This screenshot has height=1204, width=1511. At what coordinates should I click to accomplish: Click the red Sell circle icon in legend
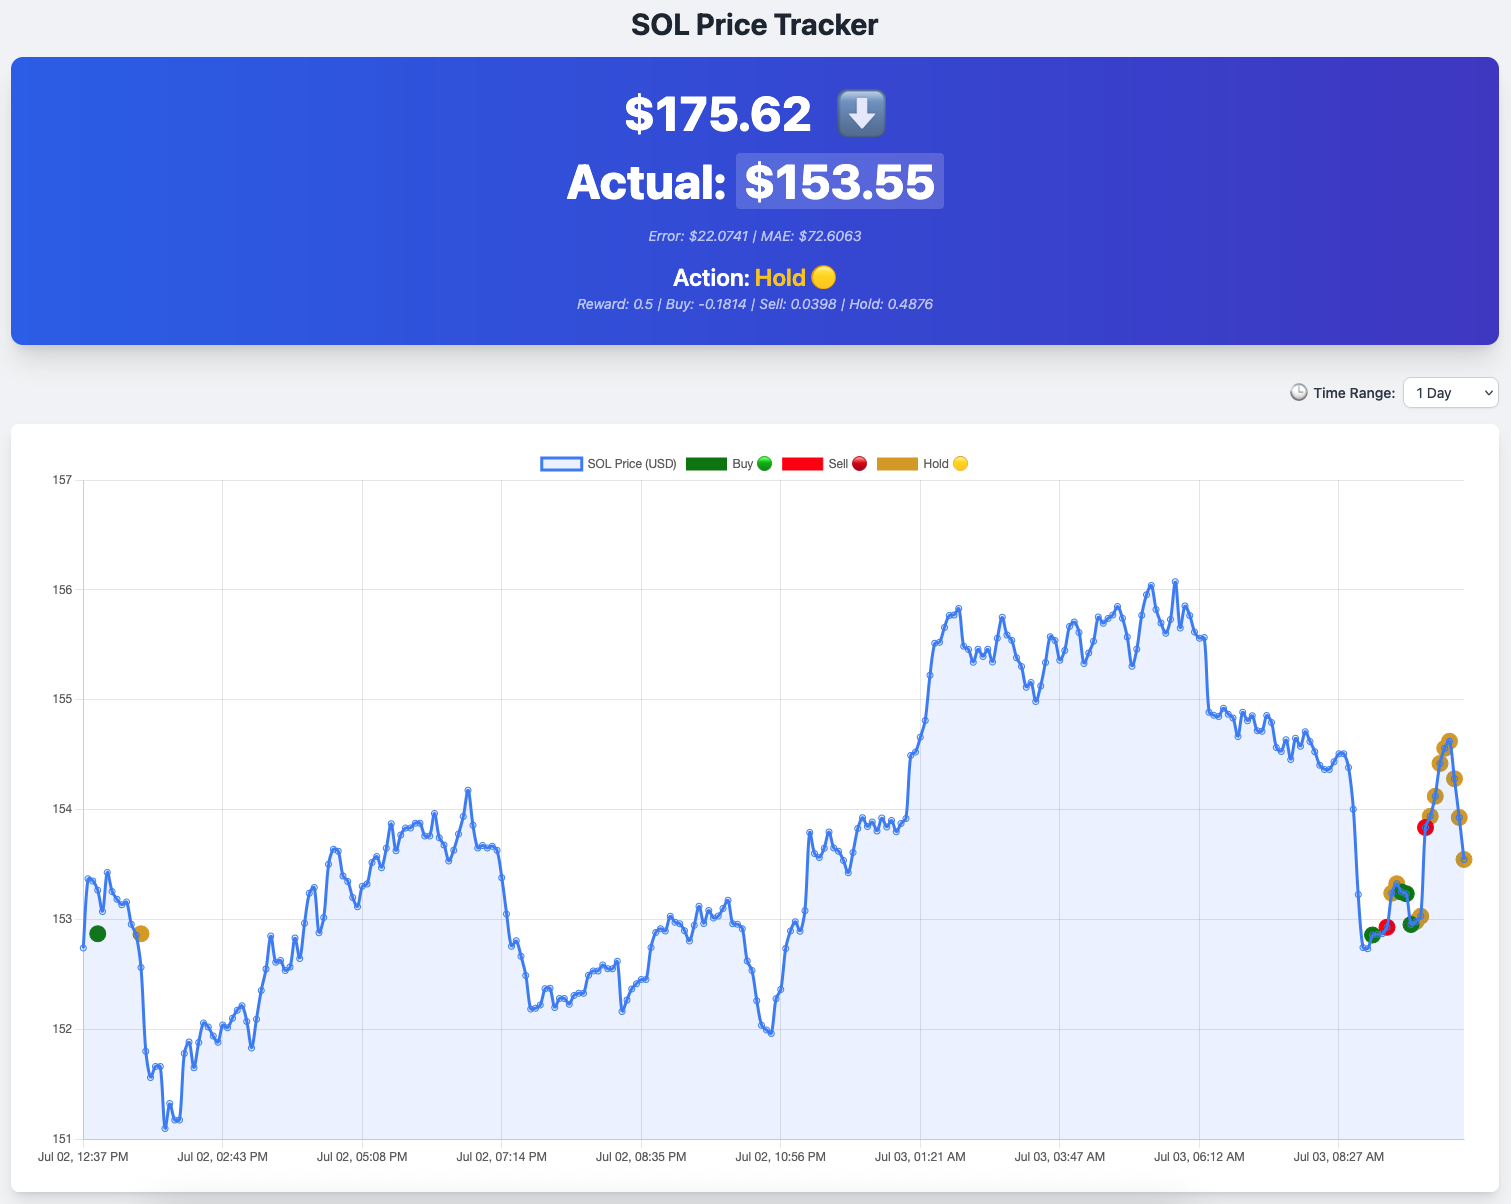click(x=858, y=463)
